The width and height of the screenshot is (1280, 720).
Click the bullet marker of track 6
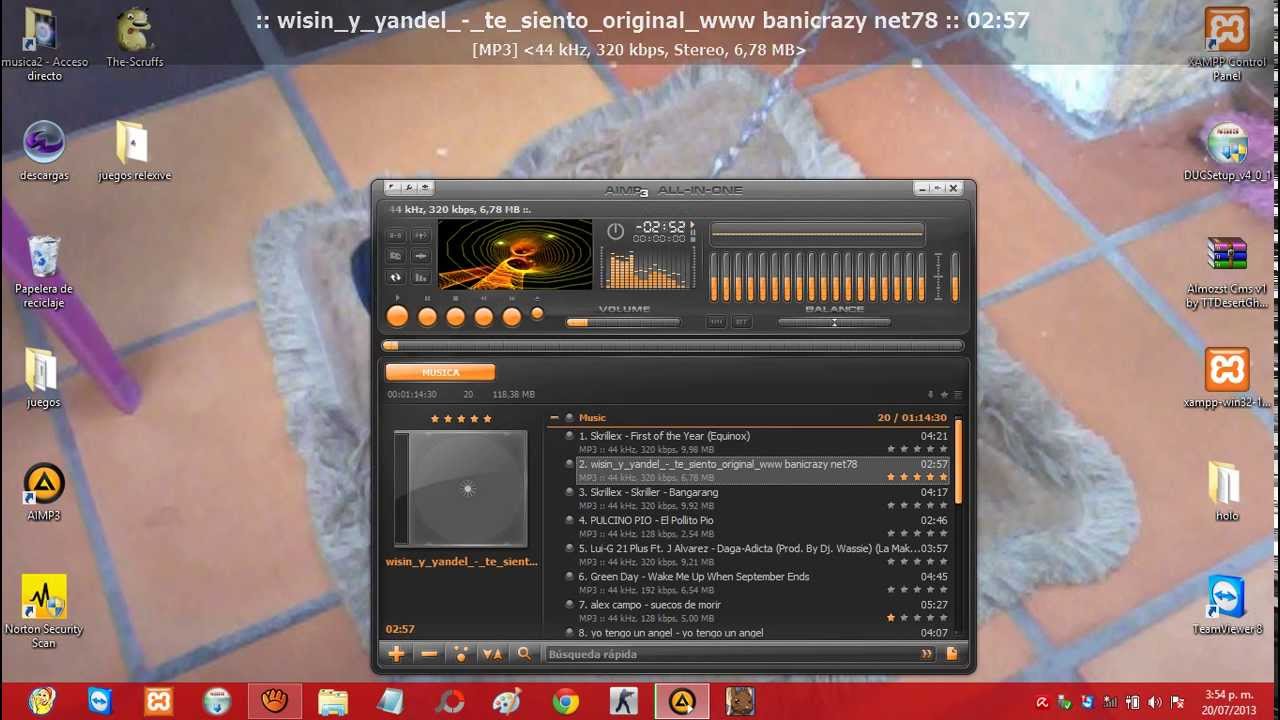coord(570,576)
